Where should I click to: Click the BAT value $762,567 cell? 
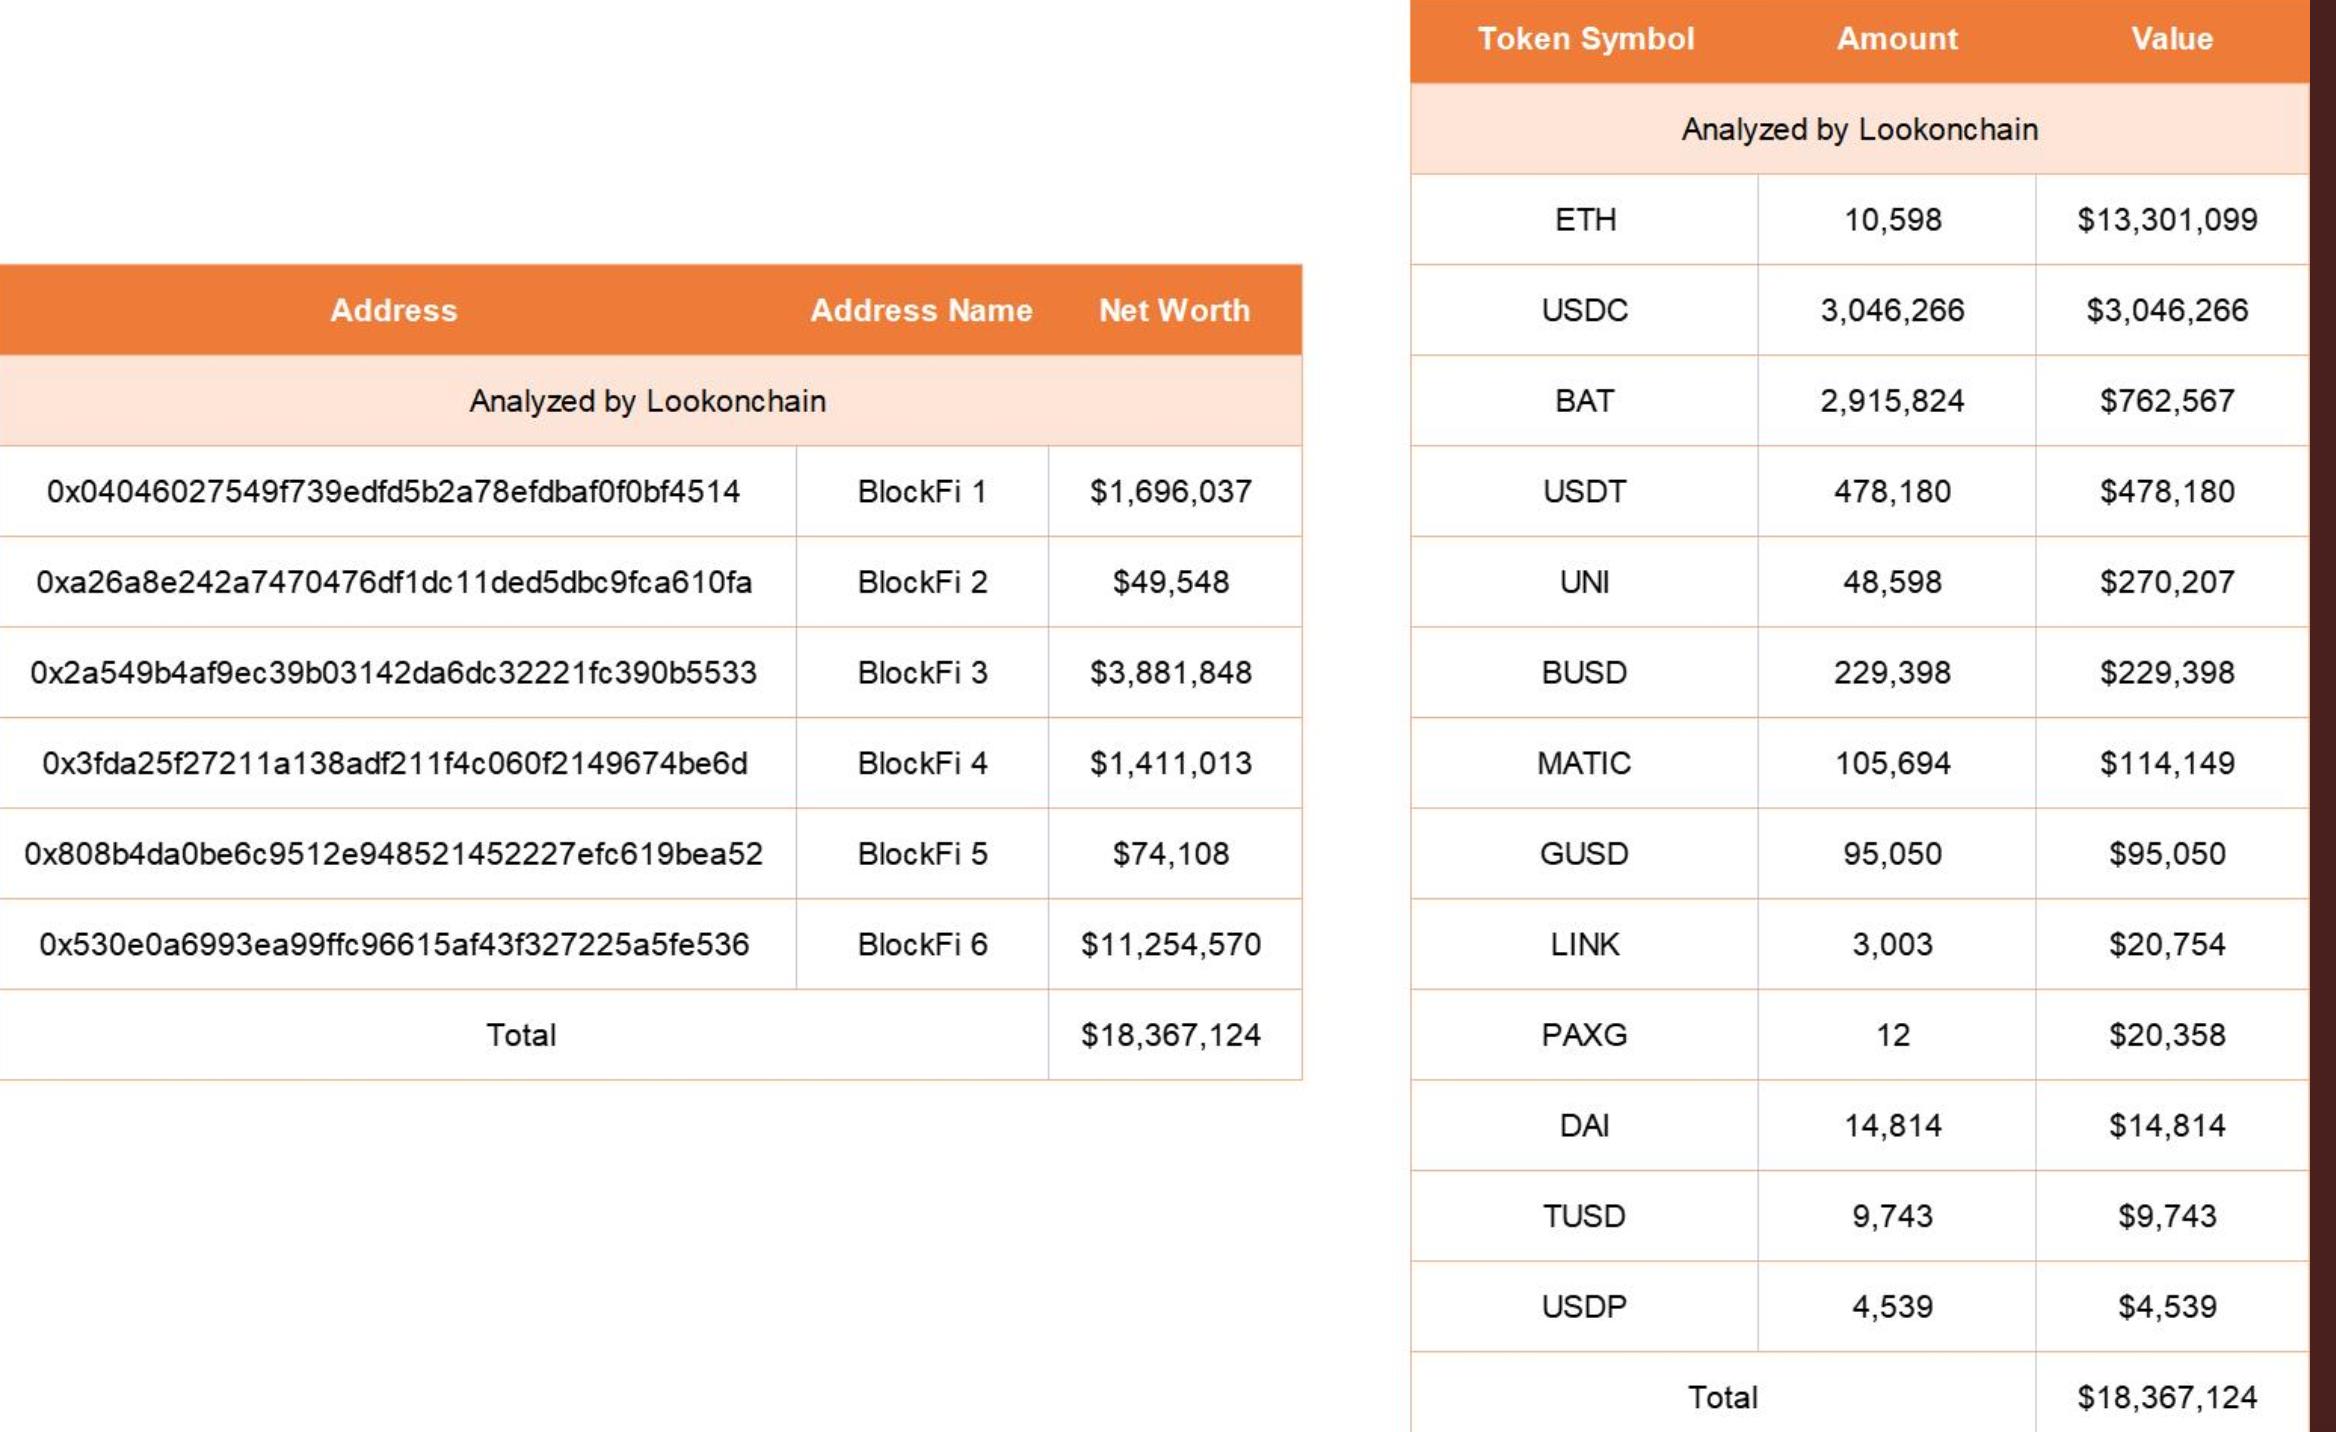pyautogui.click(x=2167, y=401)
